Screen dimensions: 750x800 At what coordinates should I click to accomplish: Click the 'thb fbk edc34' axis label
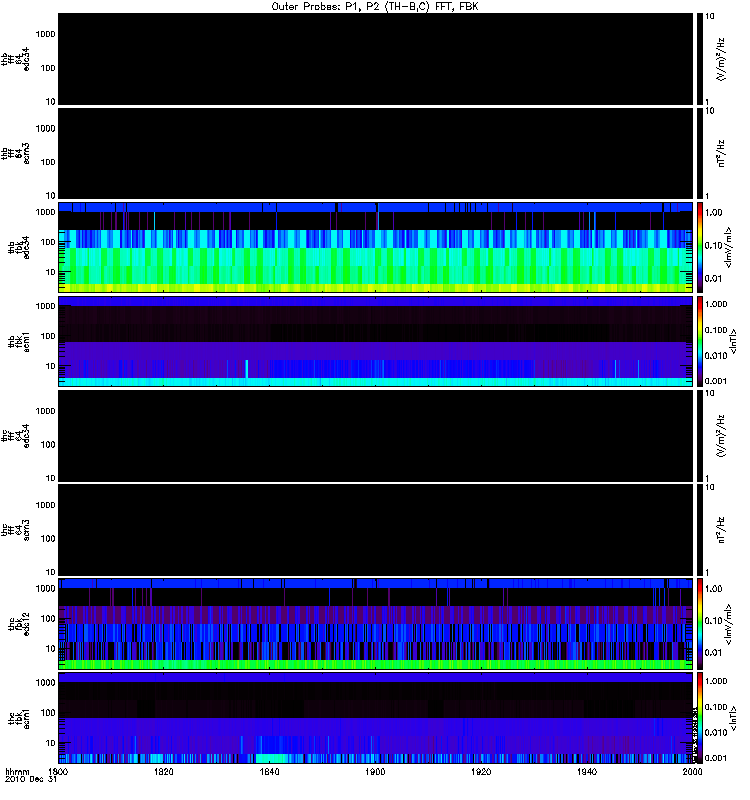click(x=19, y=247)
